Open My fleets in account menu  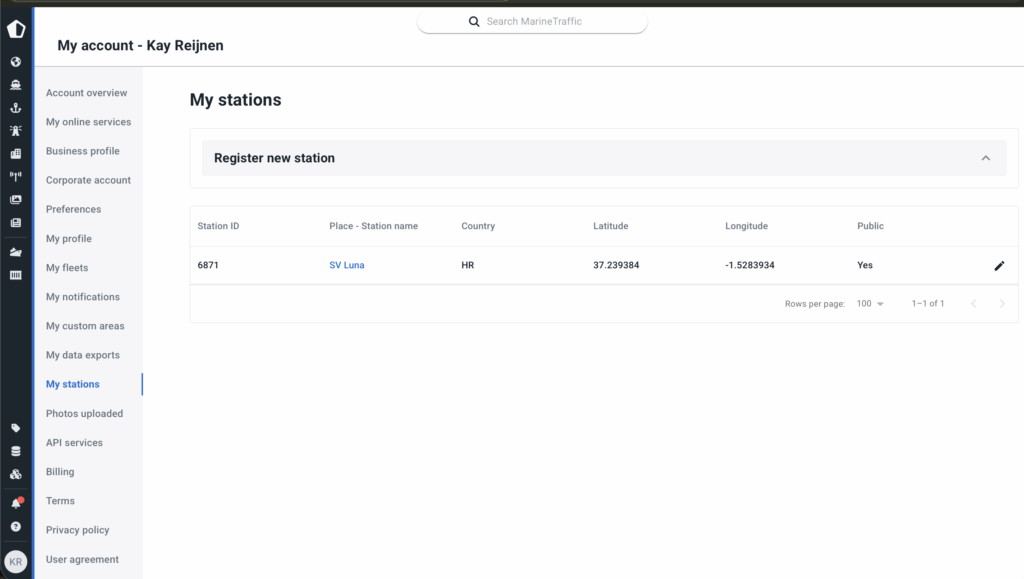click(x=67, y=268)
